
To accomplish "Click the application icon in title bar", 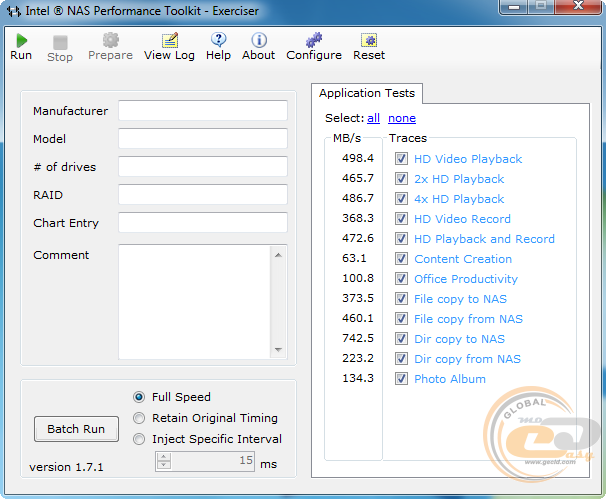I will coord(14,11).
